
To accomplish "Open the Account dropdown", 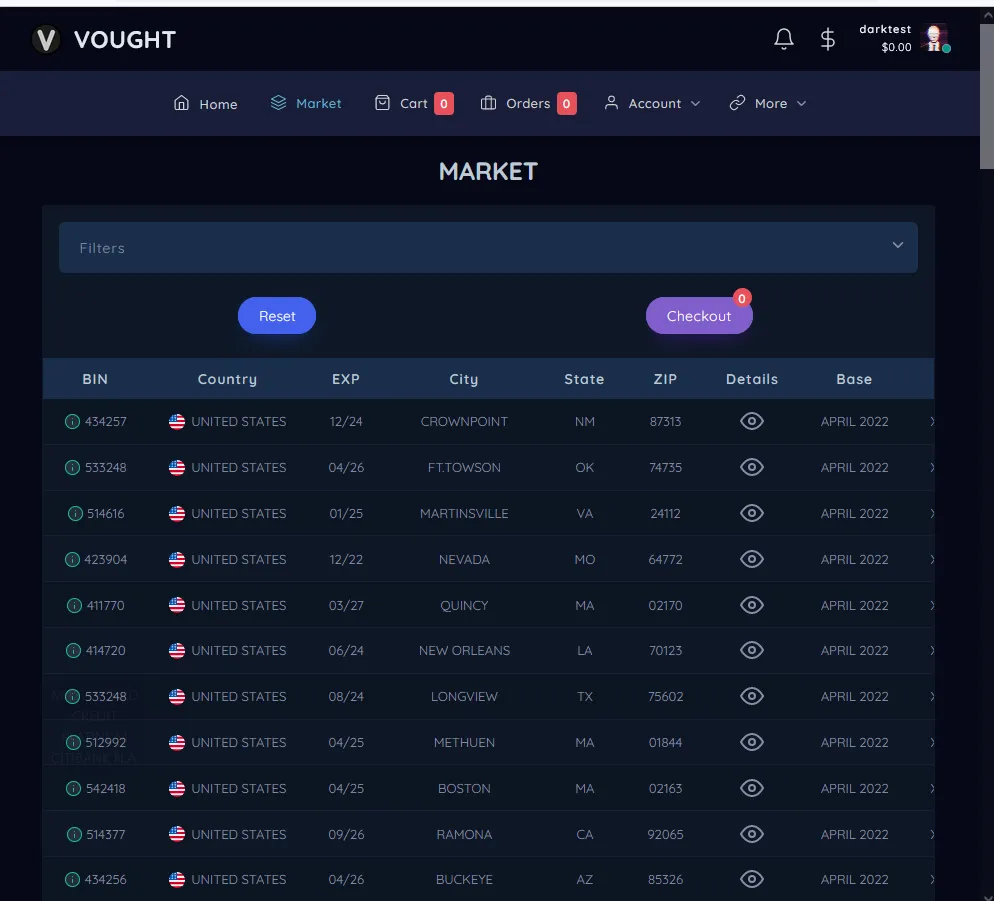I will pyautogui.click(x=652, y=103).
